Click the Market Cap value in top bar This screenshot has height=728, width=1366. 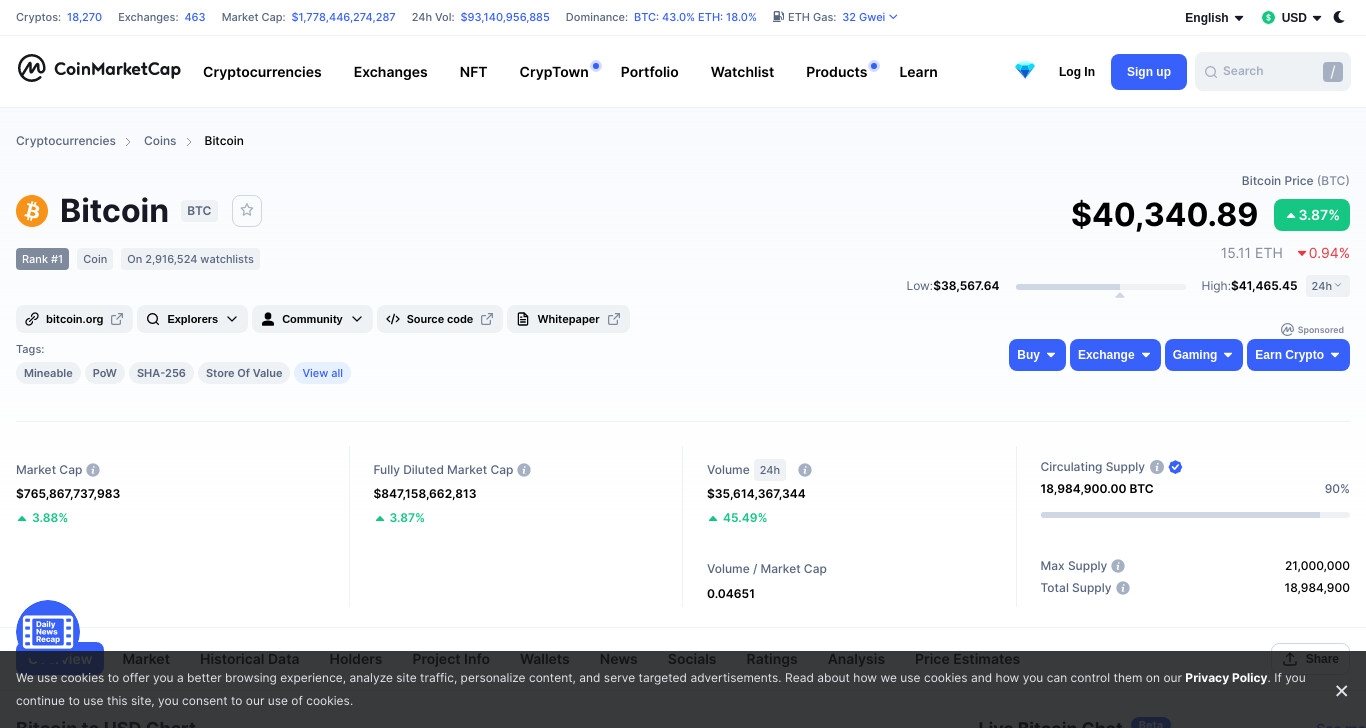343,17
